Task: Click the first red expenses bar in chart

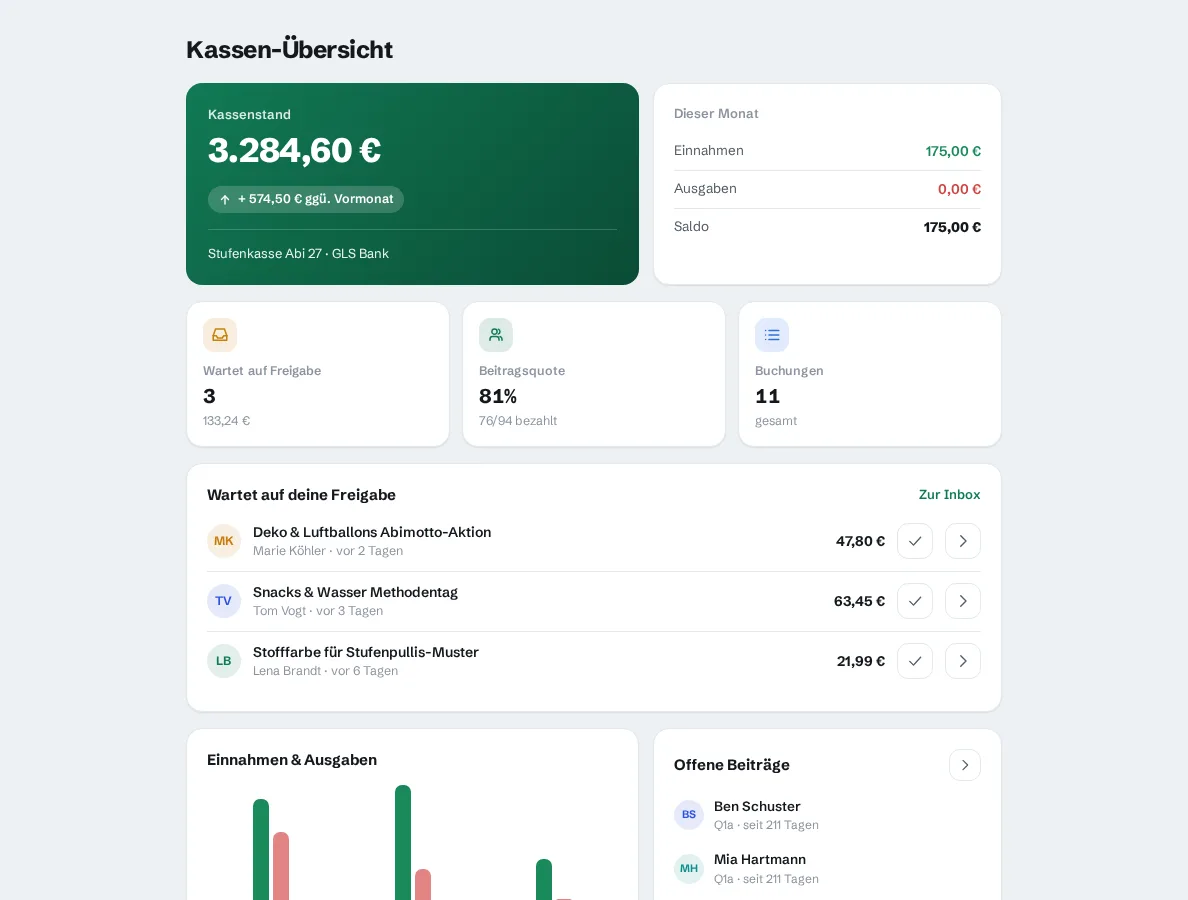Action: click(281, 866)
